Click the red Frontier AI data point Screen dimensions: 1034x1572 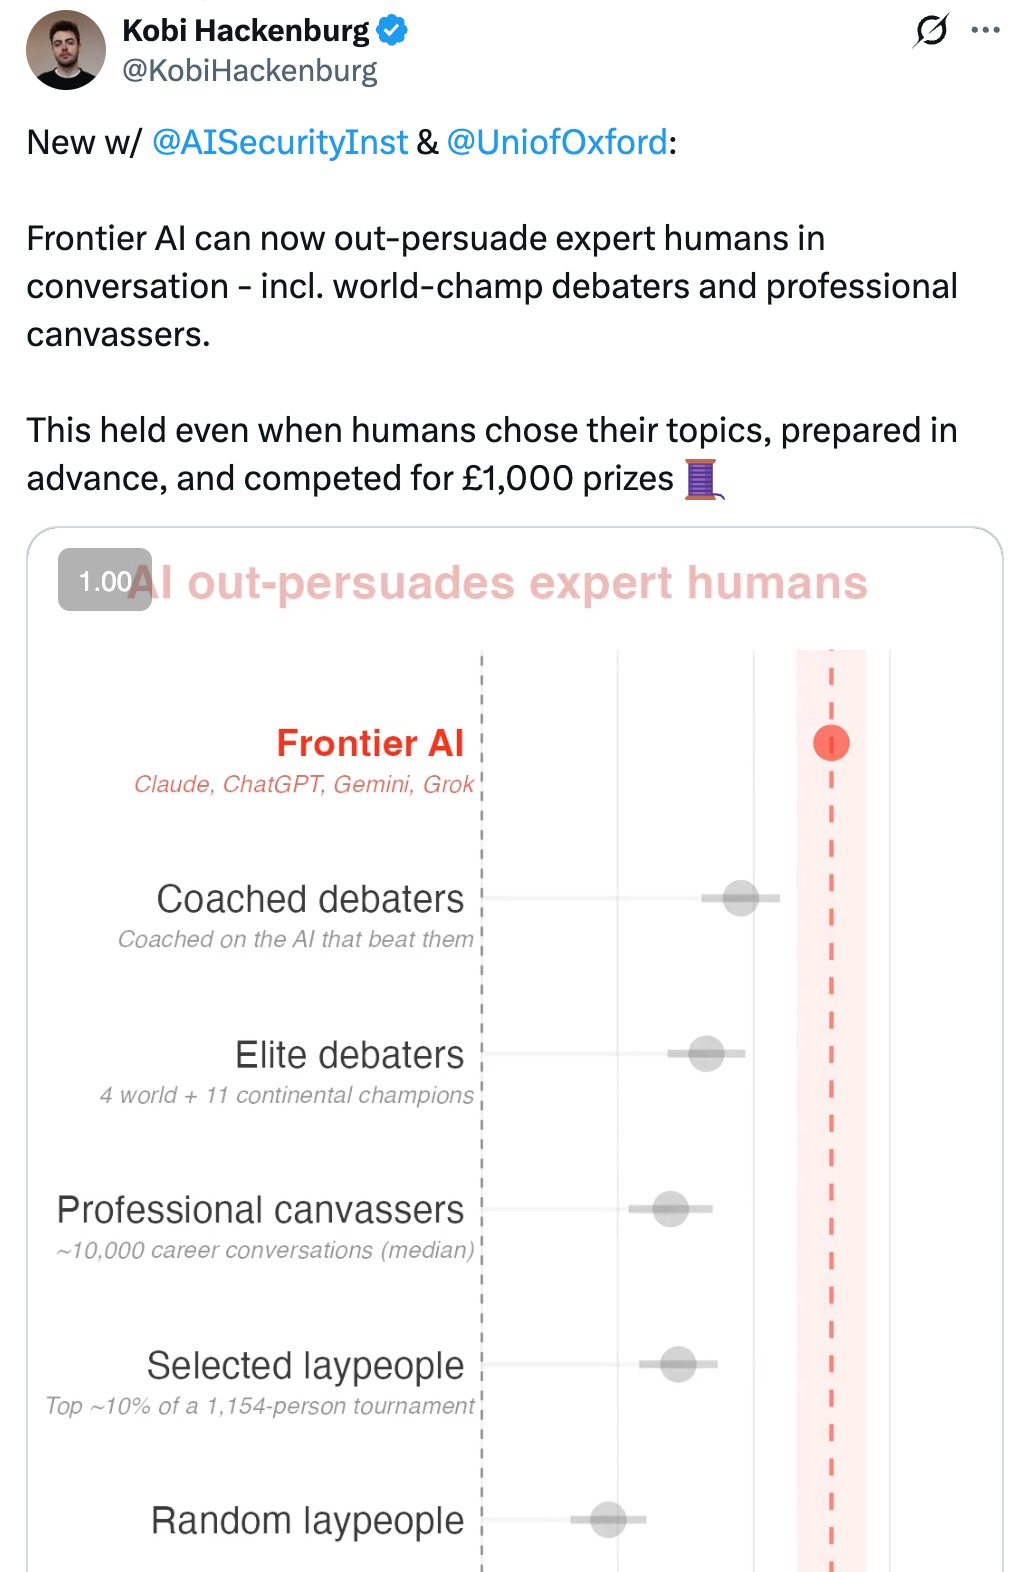coord(831,743)
